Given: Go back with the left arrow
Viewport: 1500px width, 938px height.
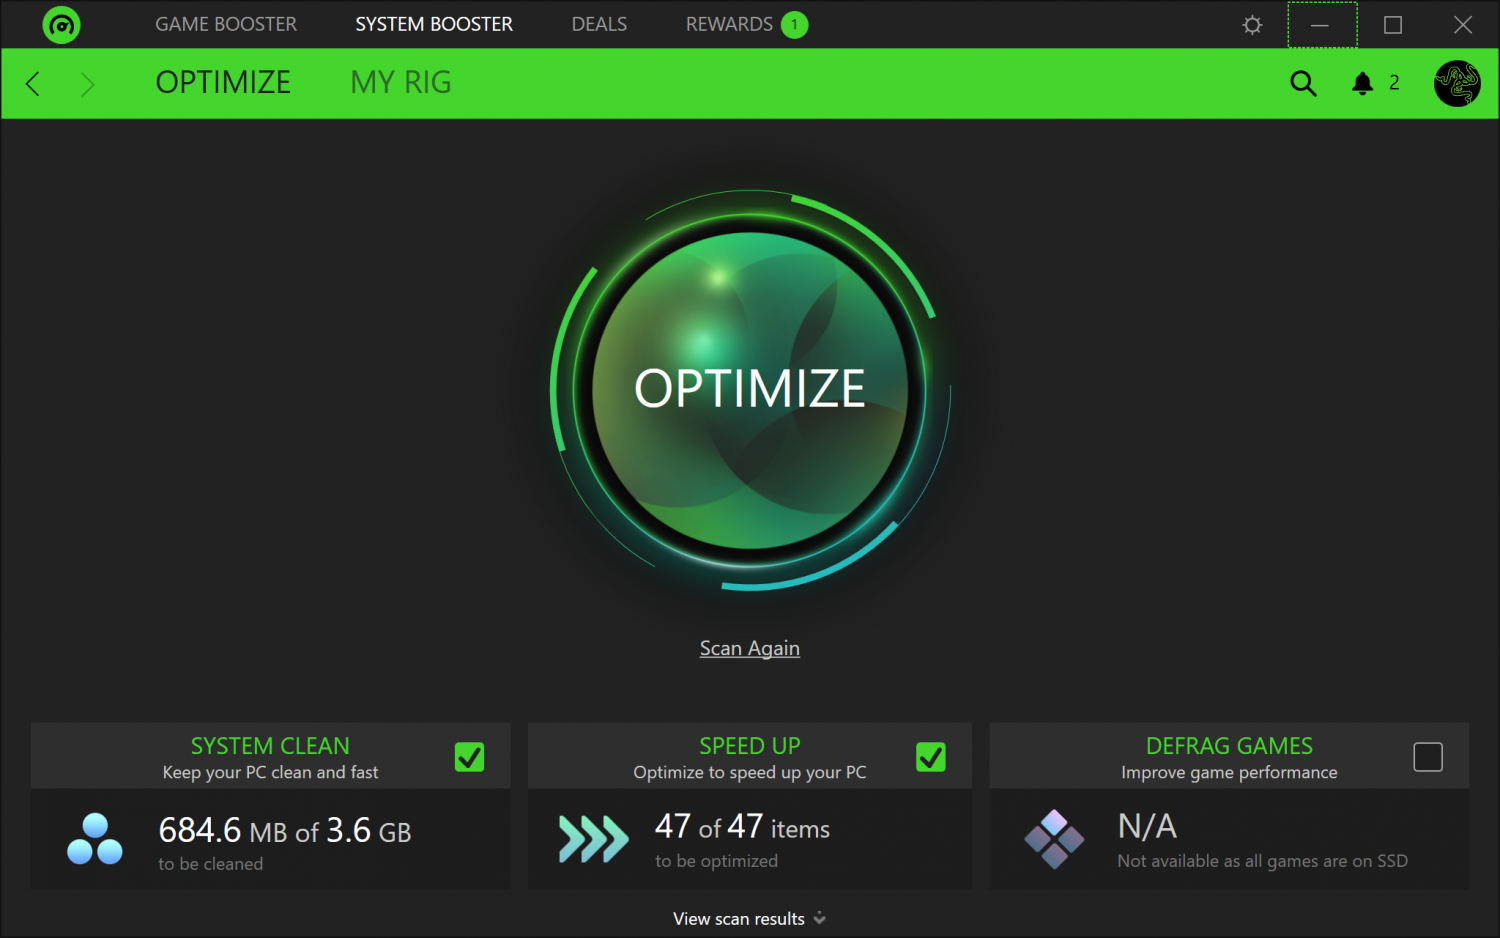Looking at the screenshot, I should 33,84.
